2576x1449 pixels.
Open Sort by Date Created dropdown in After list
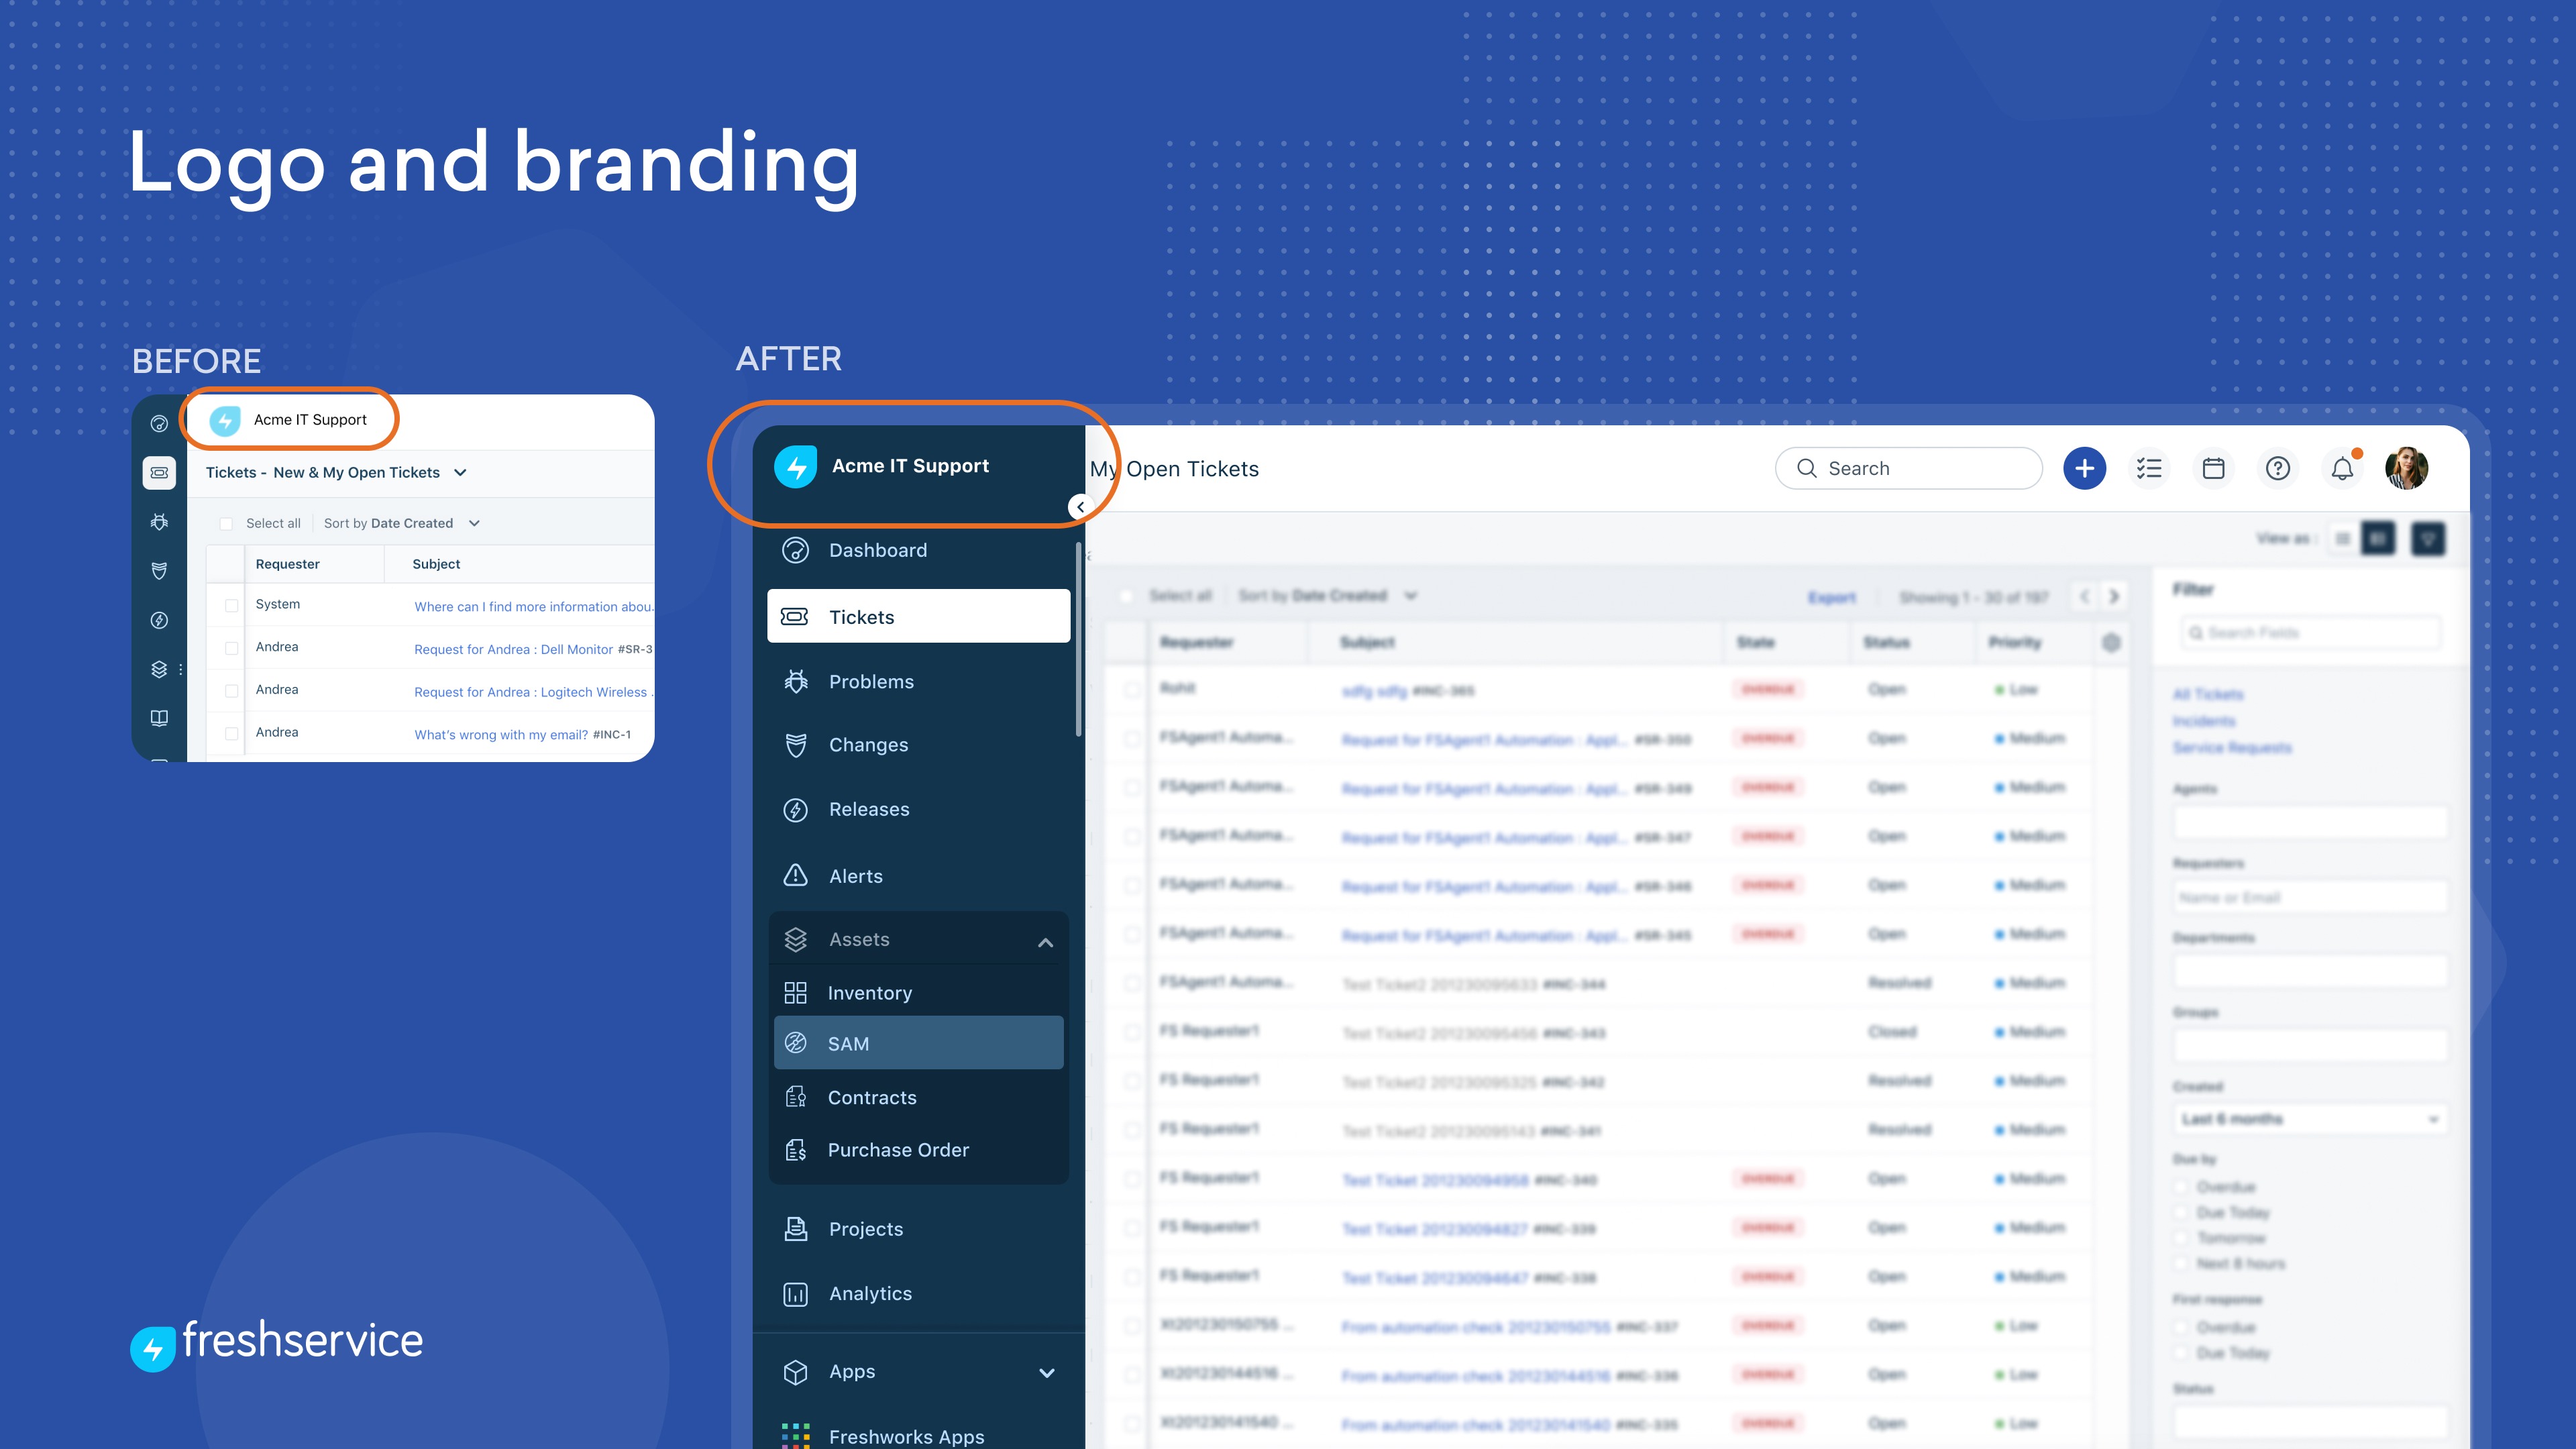tap(1328, 596)
